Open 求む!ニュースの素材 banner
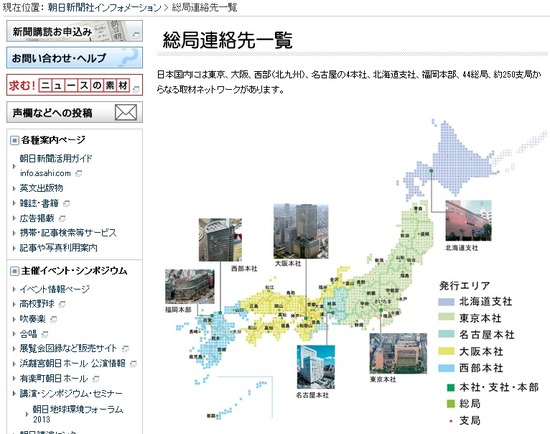550x434 pixels. 74,85
